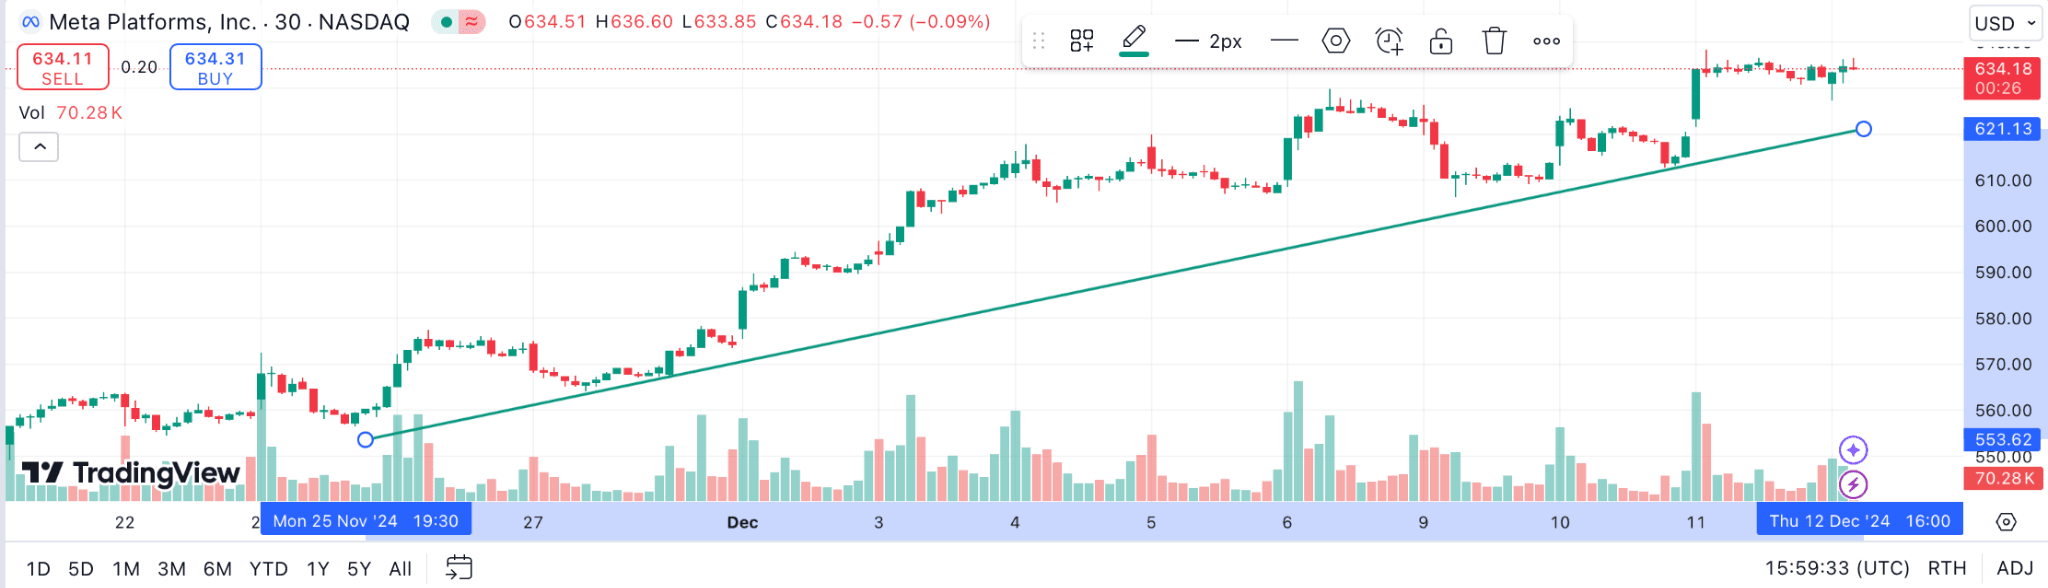Click the 634.11 SELL button
The height and width of the screenshot is (588, 2048).
point(62,67)
